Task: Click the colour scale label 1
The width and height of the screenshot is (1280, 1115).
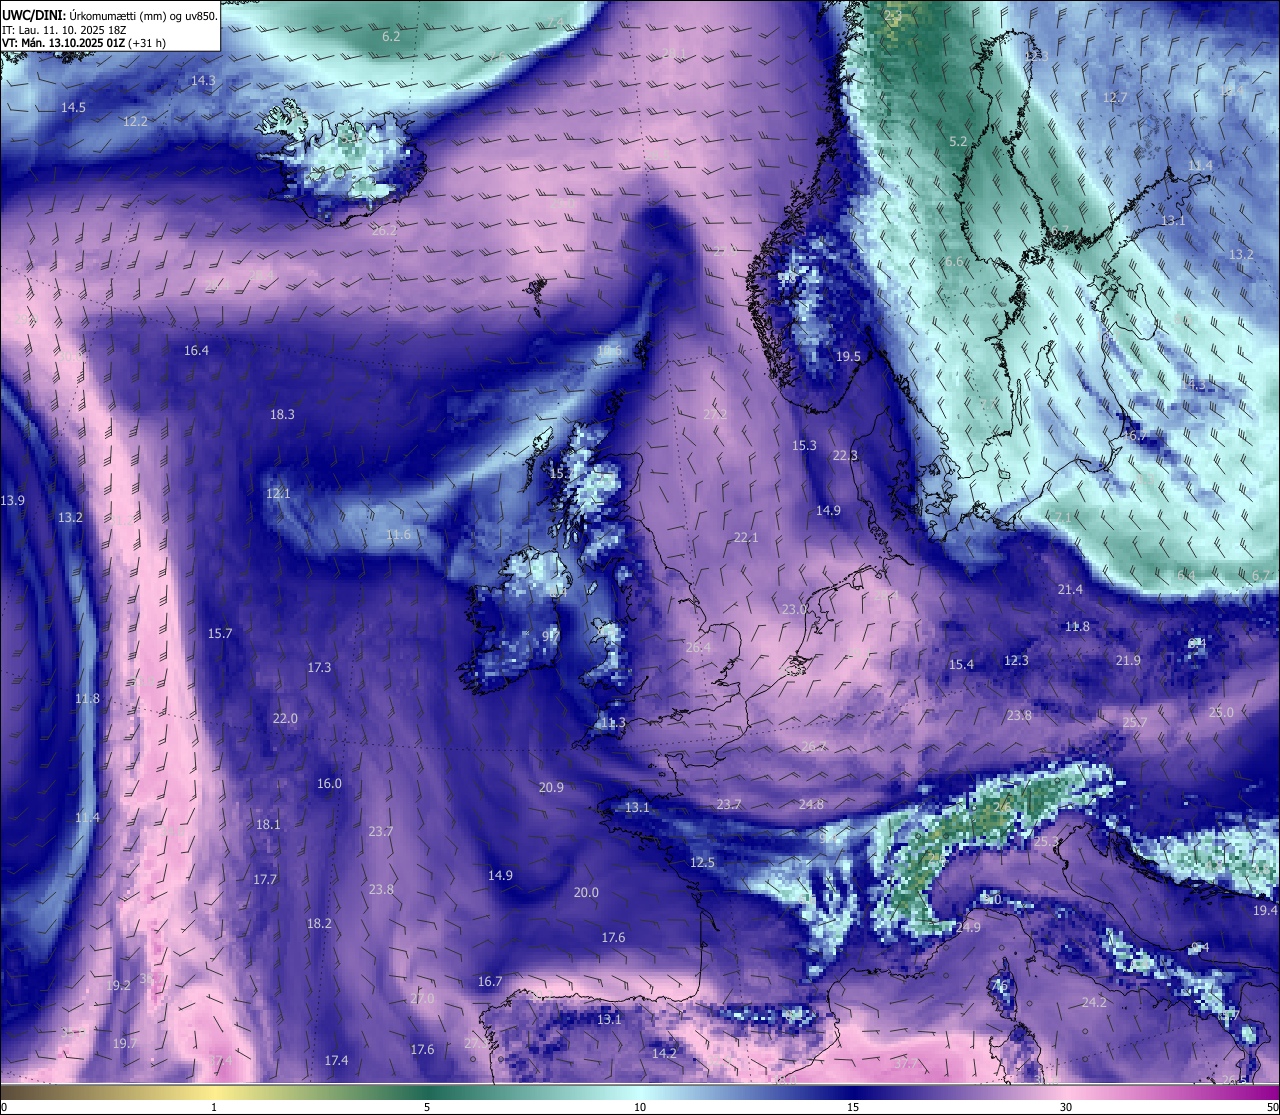Action: (x=214, y=1107)
